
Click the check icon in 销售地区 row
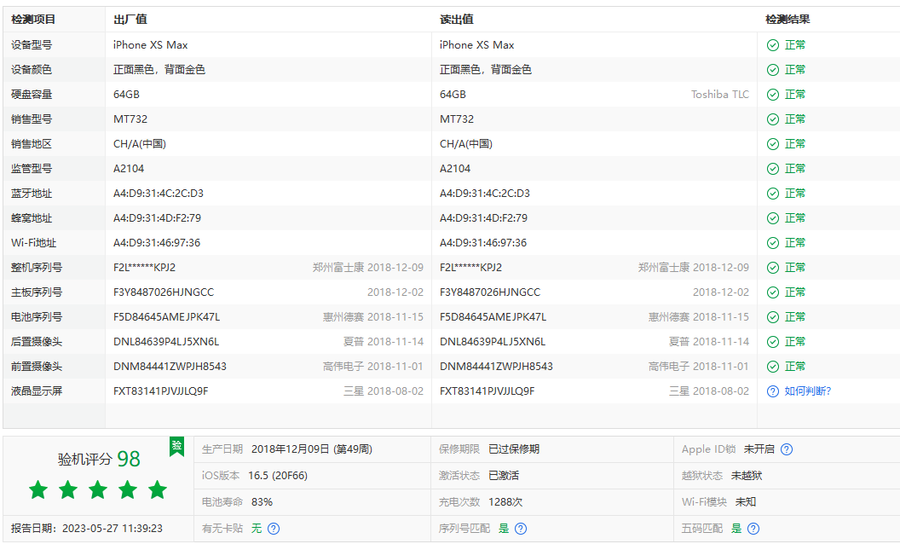pyautogui.click(x=773, y=144)
